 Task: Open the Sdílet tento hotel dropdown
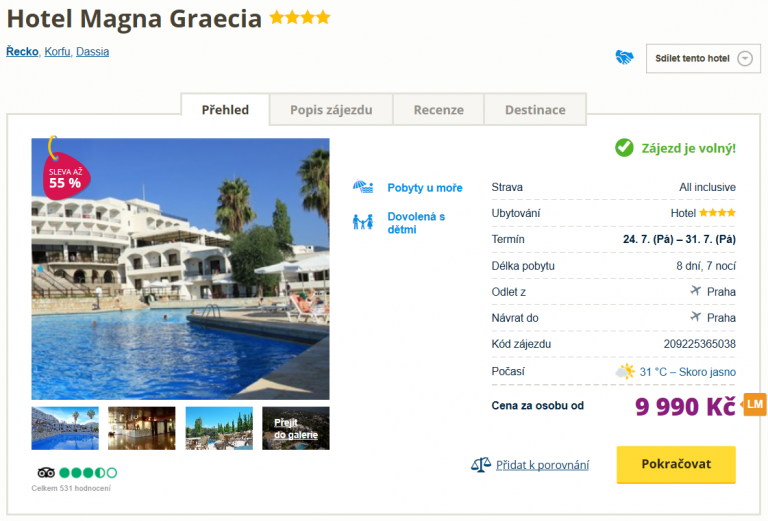click(x=703, y=59)
